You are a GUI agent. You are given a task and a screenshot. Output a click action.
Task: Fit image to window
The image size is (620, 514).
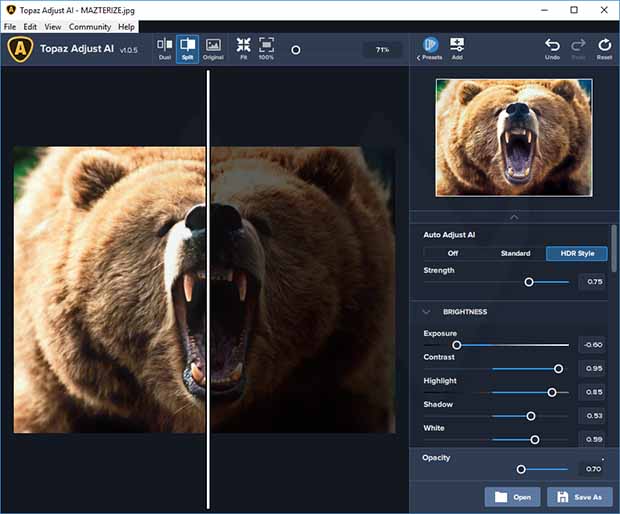(243, 48)
